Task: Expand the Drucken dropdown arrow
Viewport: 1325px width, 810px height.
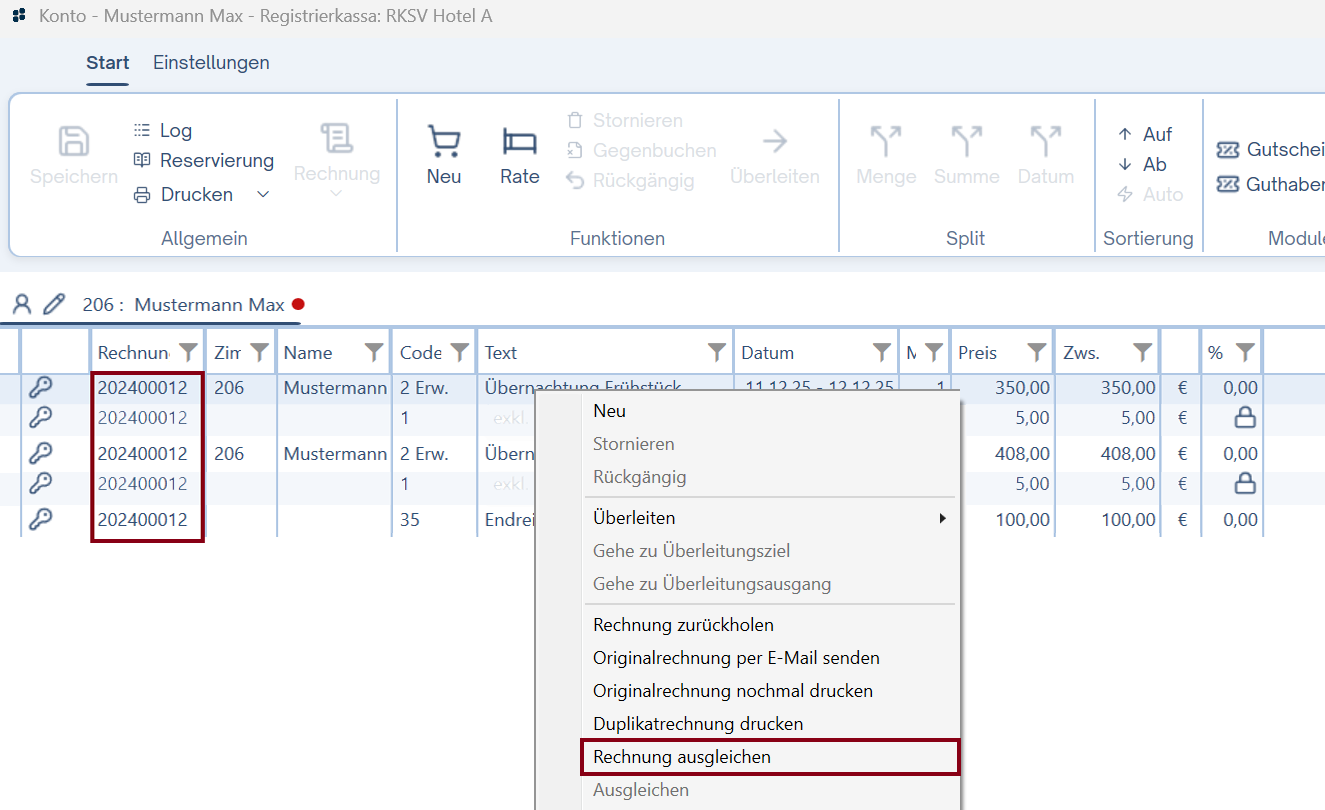Action: point(264,194)
